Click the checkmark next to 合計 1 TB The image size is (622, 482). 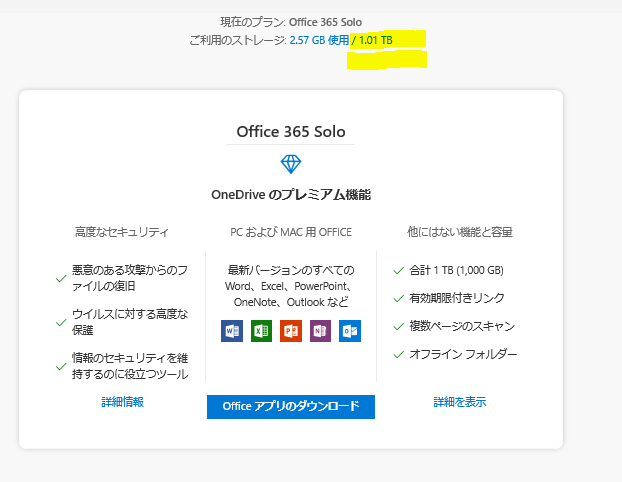398,271
